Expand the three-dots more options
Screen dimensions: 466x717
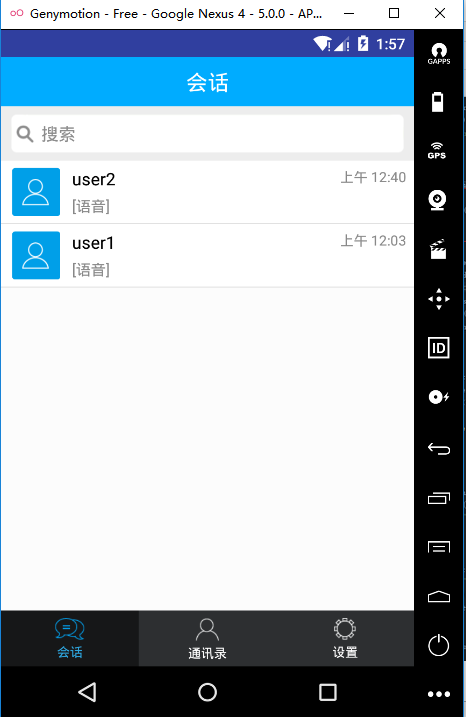tap(439, 694)
